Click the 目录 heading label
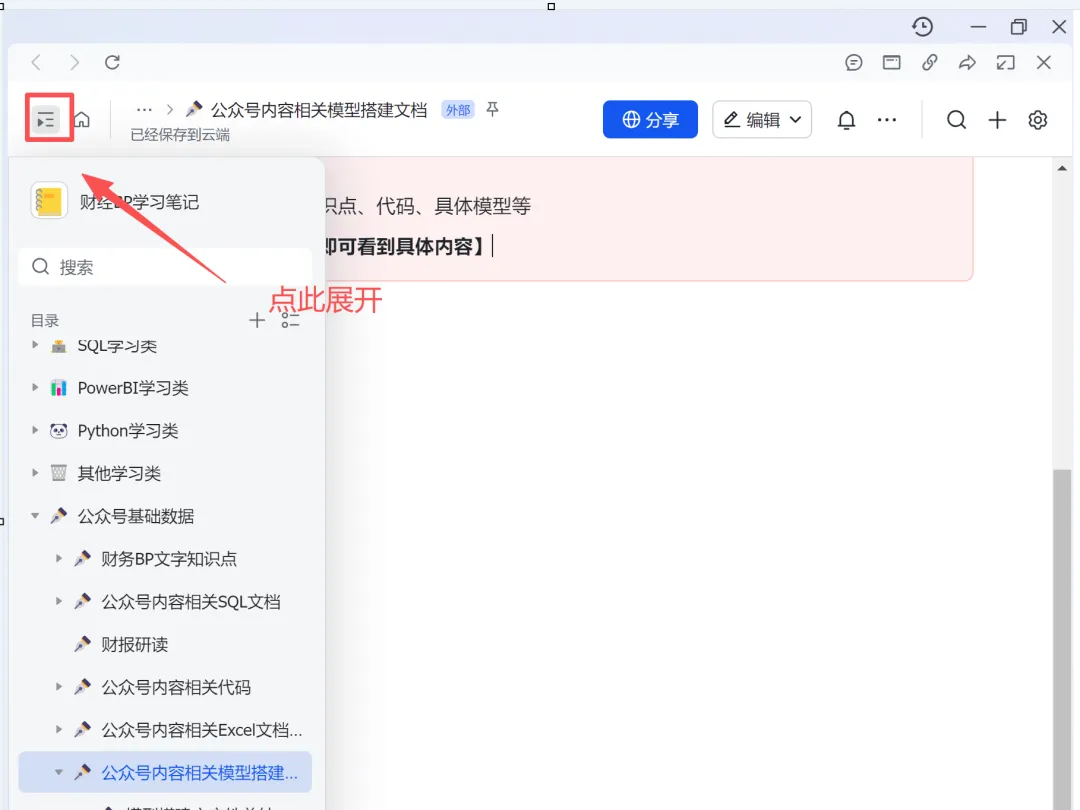This screenshot has width=1080, height=810. tap(45, 320)
